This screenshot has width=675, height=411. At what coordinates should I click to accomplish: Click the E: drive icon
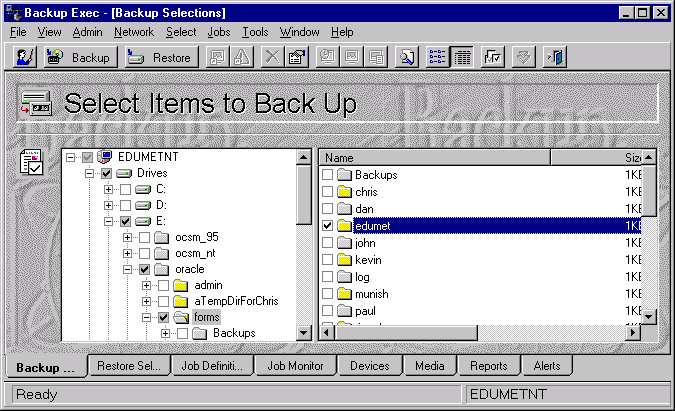tap(143, 221)
